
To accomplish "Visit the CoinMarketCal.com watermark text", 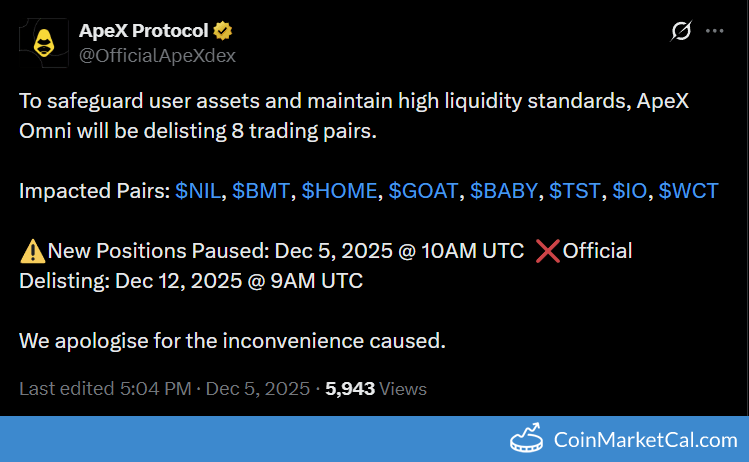I will click(x=645, y=440).
